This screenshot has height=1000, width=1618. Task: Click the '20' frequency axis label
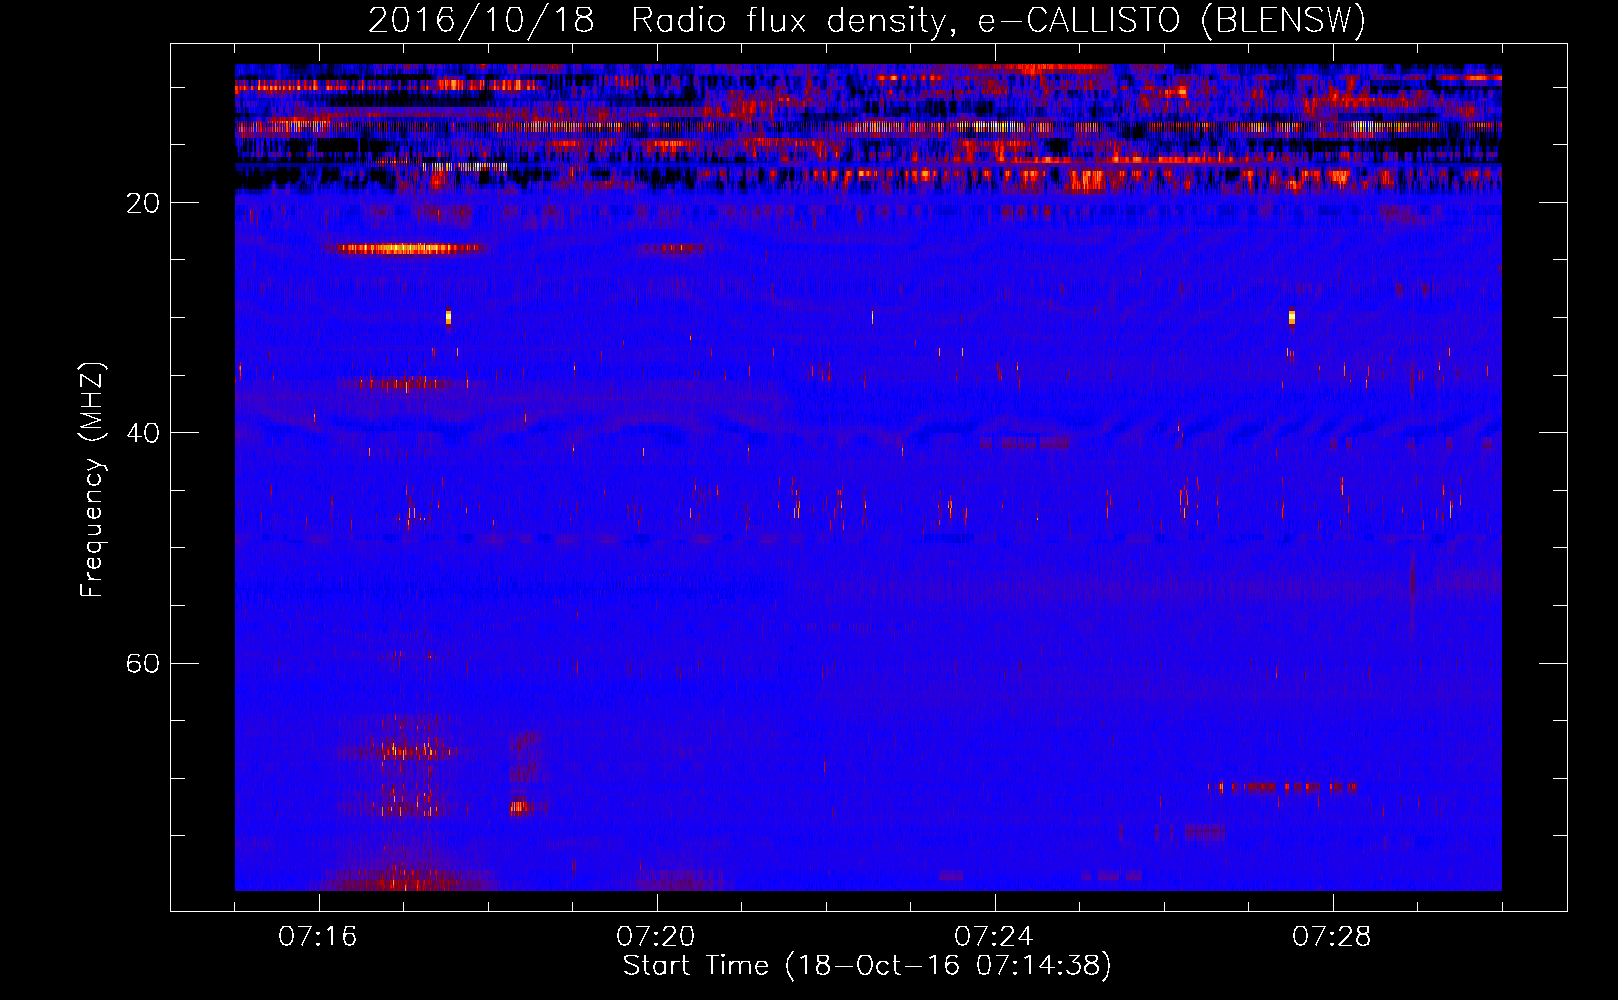pyautogui.click(x=143, y=204)
